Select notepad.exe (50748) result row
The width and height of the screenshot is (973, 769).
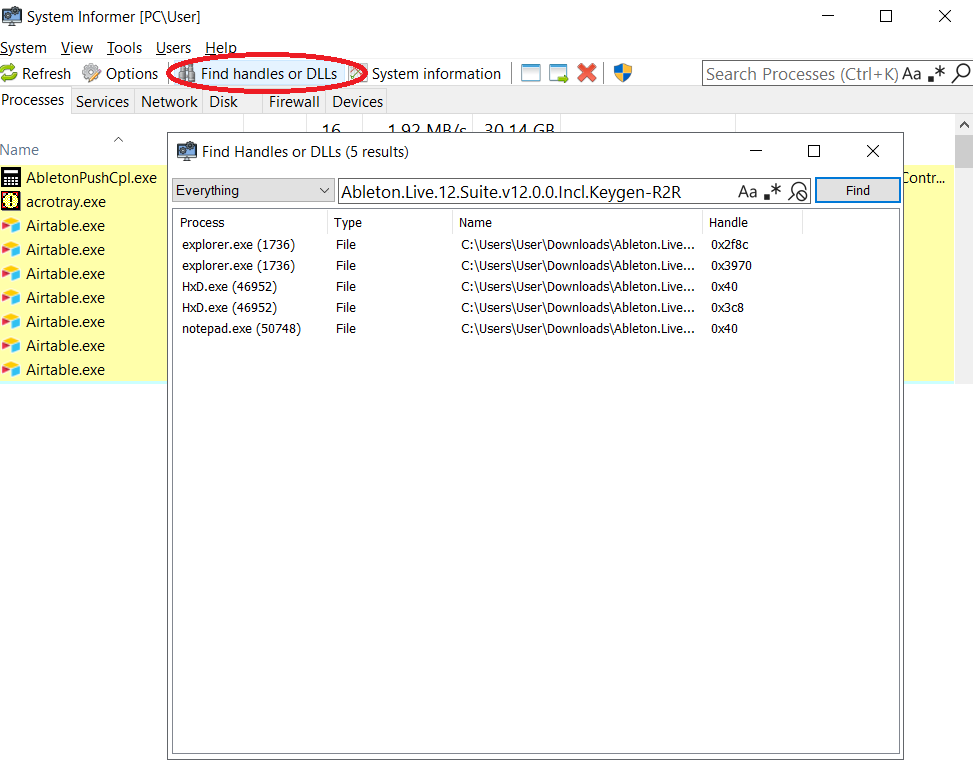pyautogui.click(x=536, y=329)
